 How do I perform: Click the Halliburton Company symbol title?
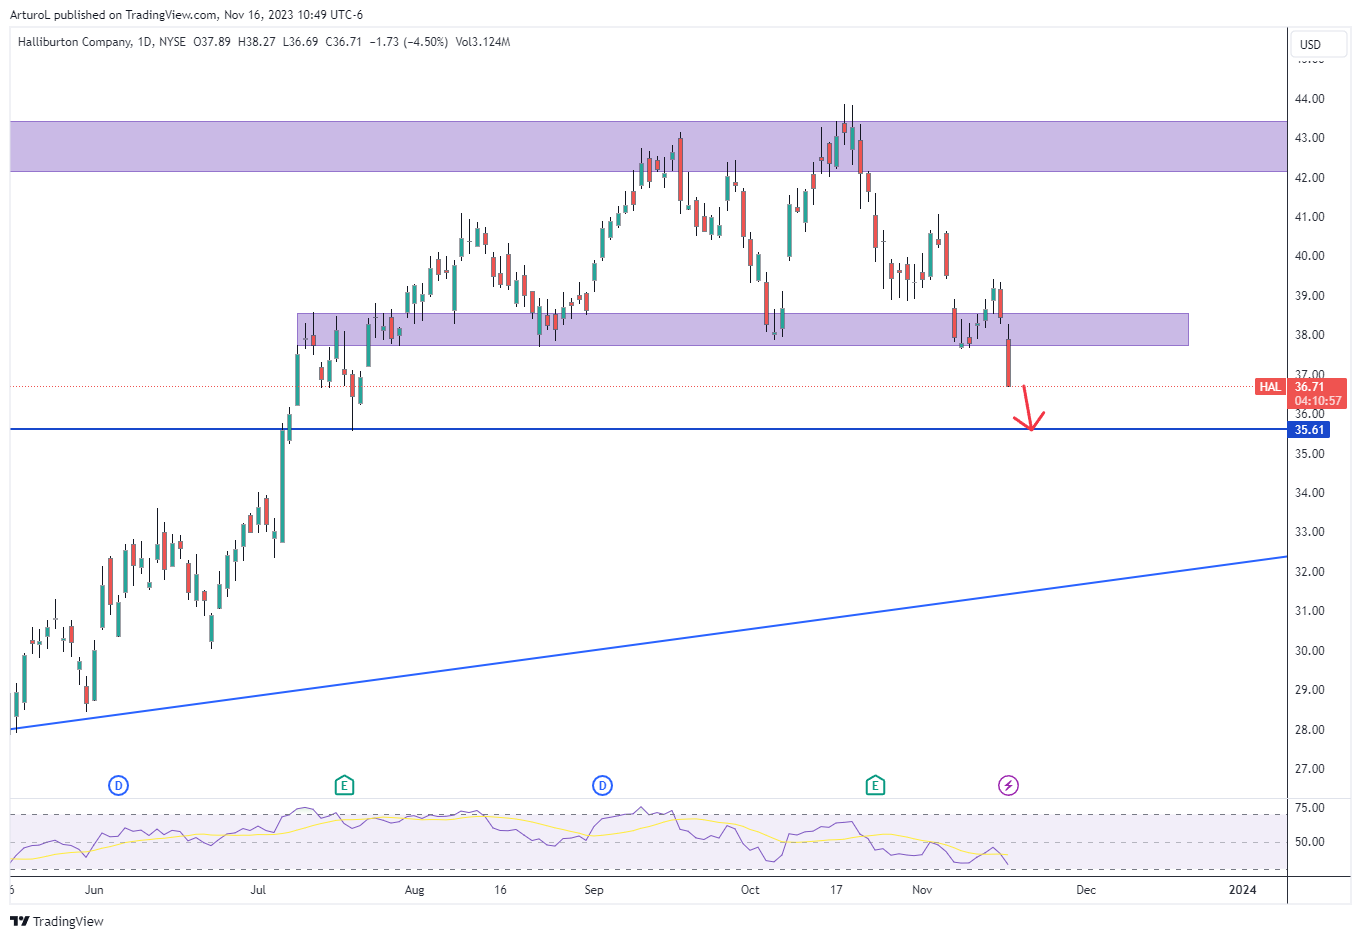click(x=75, y=42)
